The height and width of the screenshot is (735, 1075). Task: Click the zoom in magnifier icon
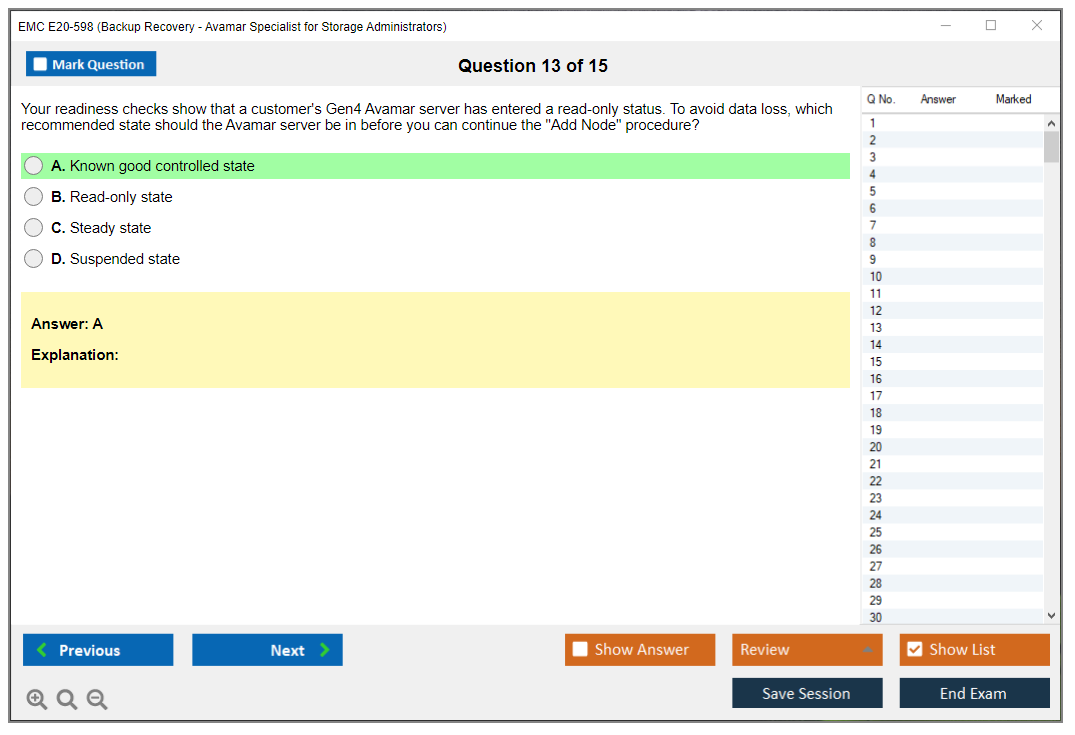click(x=36, y=700)
